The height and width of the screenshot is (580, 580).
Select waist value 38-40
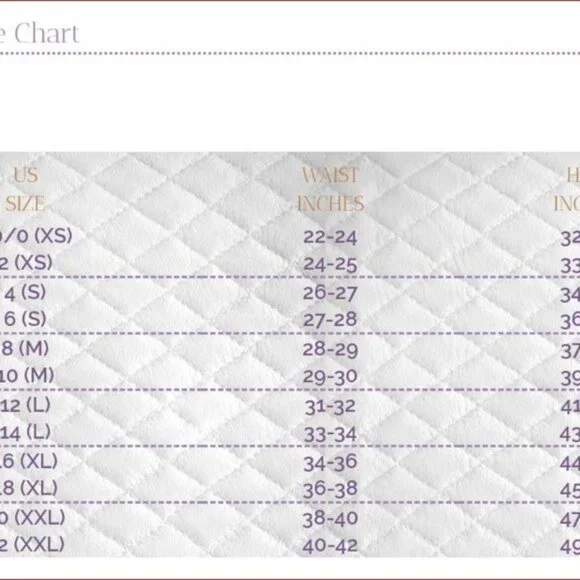click(x=330, y=519)
